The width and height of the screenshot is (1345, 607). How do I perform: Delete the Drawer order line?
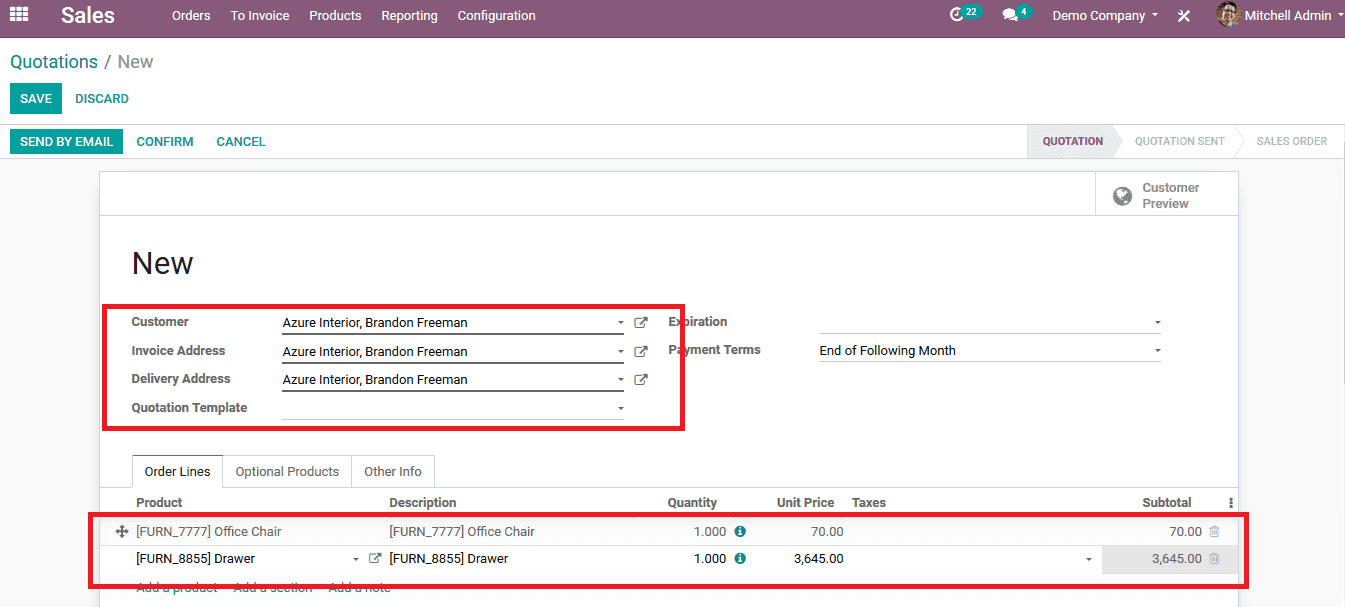pos(1214,558)
